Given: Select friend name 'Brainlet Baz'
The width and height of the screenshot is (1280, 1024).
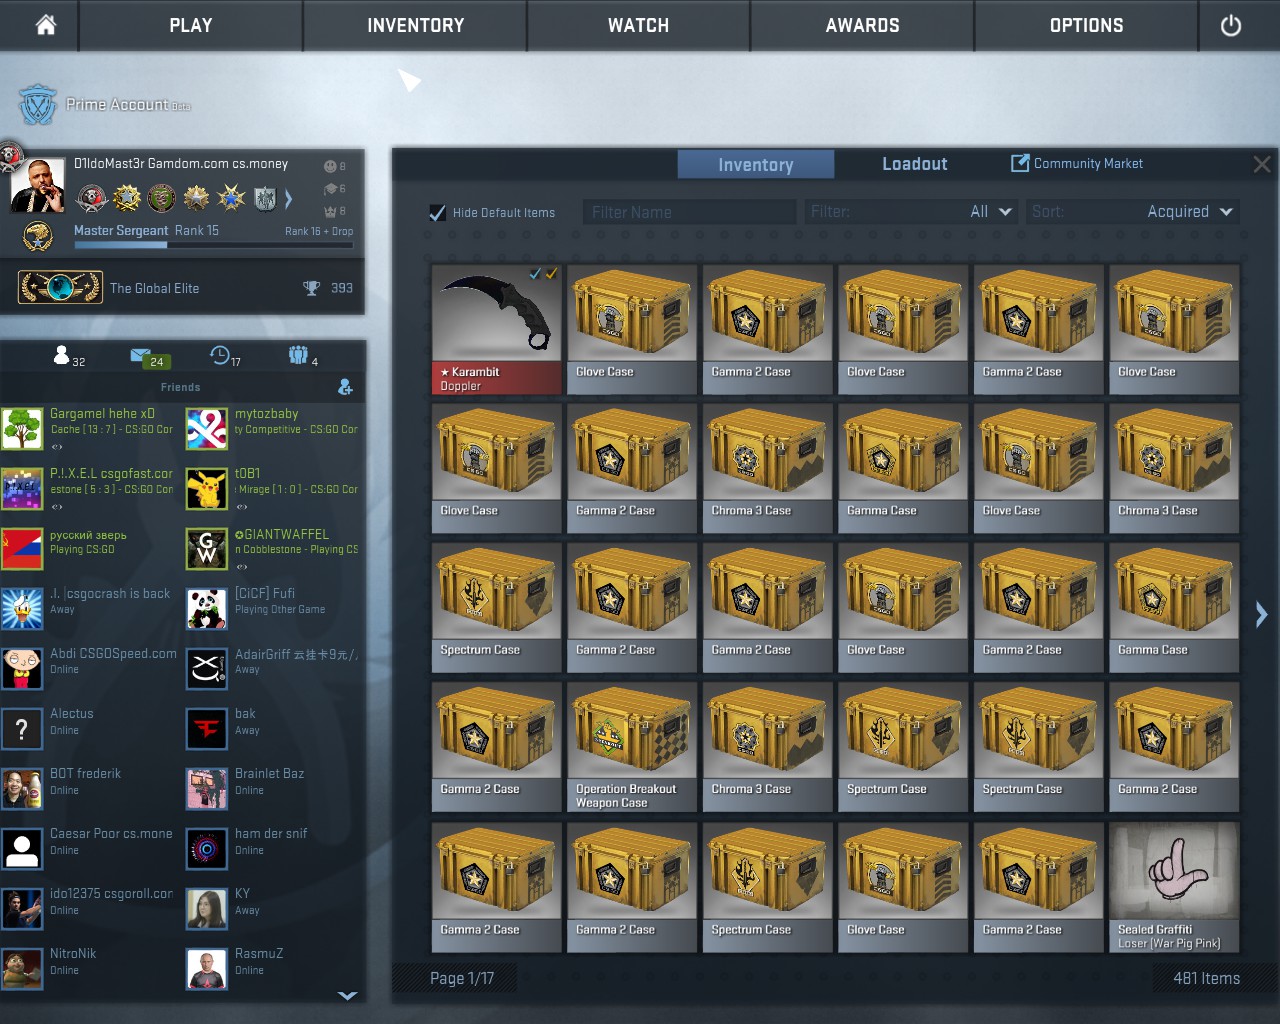Looking at the screenshot, I should click(269, 774).
